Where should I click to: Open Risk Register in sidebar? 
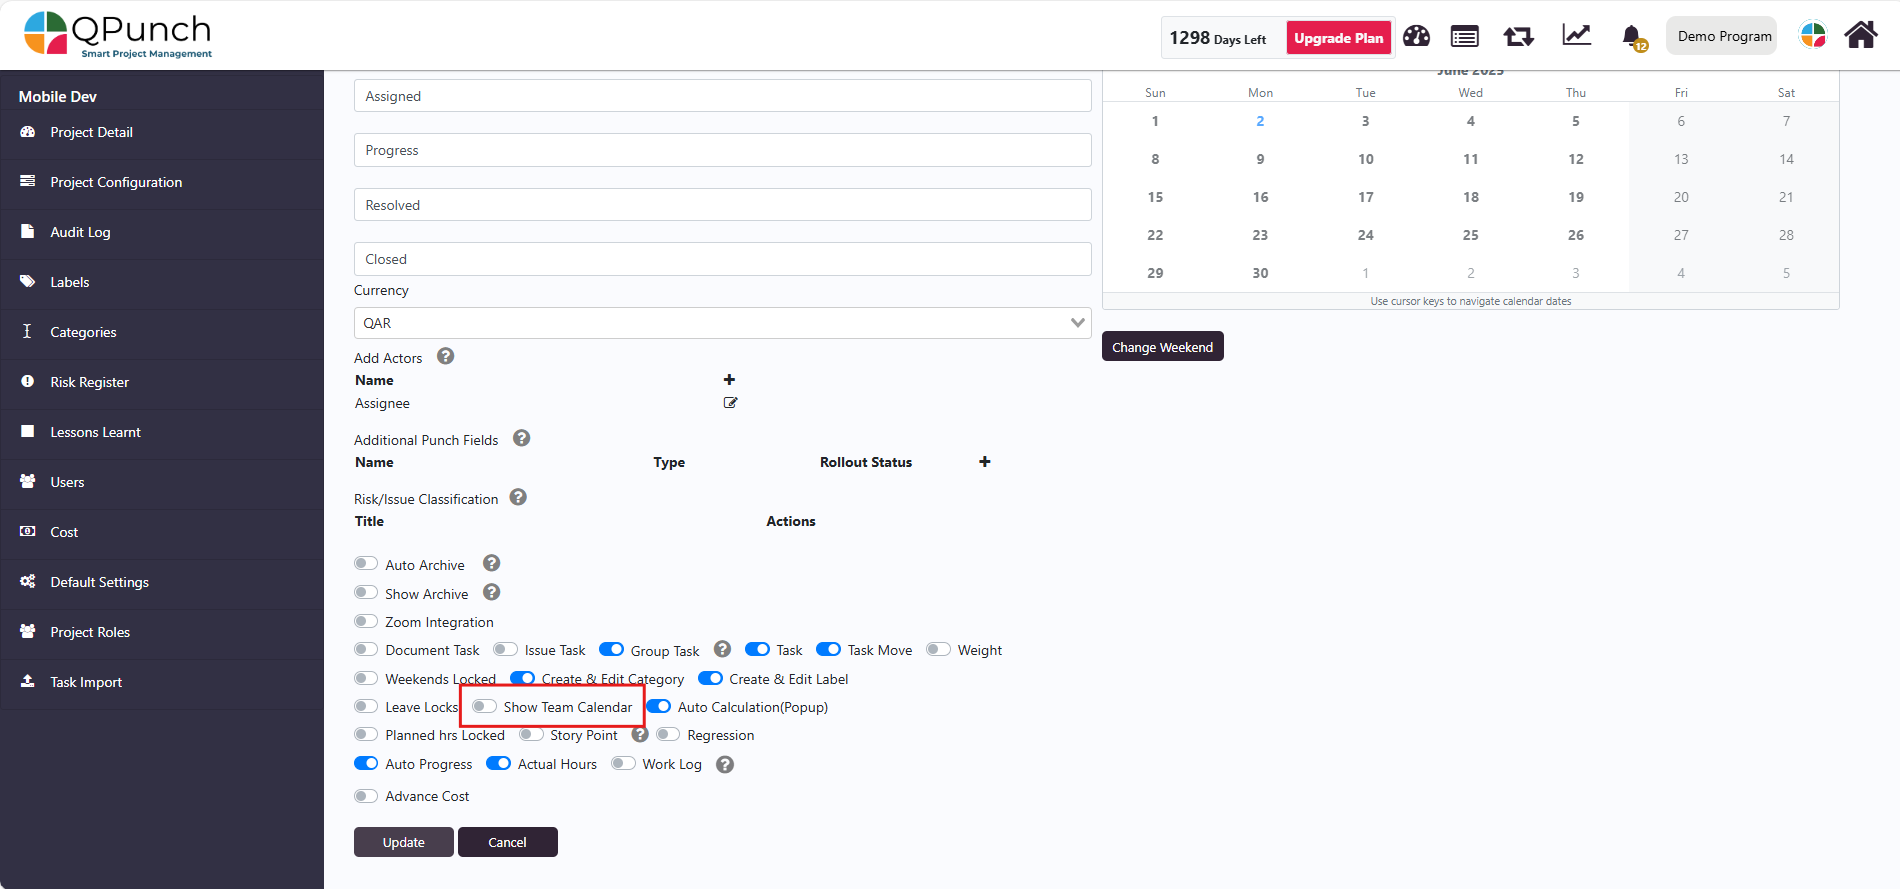(x=162, y=383)
